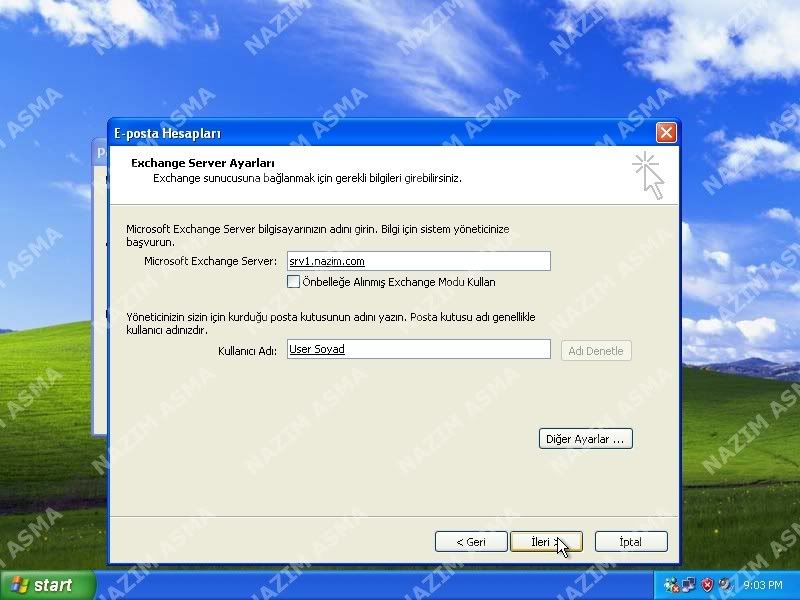Continue with the İleri button
This screenshot has height=600, width=800.
pos(546,542)
